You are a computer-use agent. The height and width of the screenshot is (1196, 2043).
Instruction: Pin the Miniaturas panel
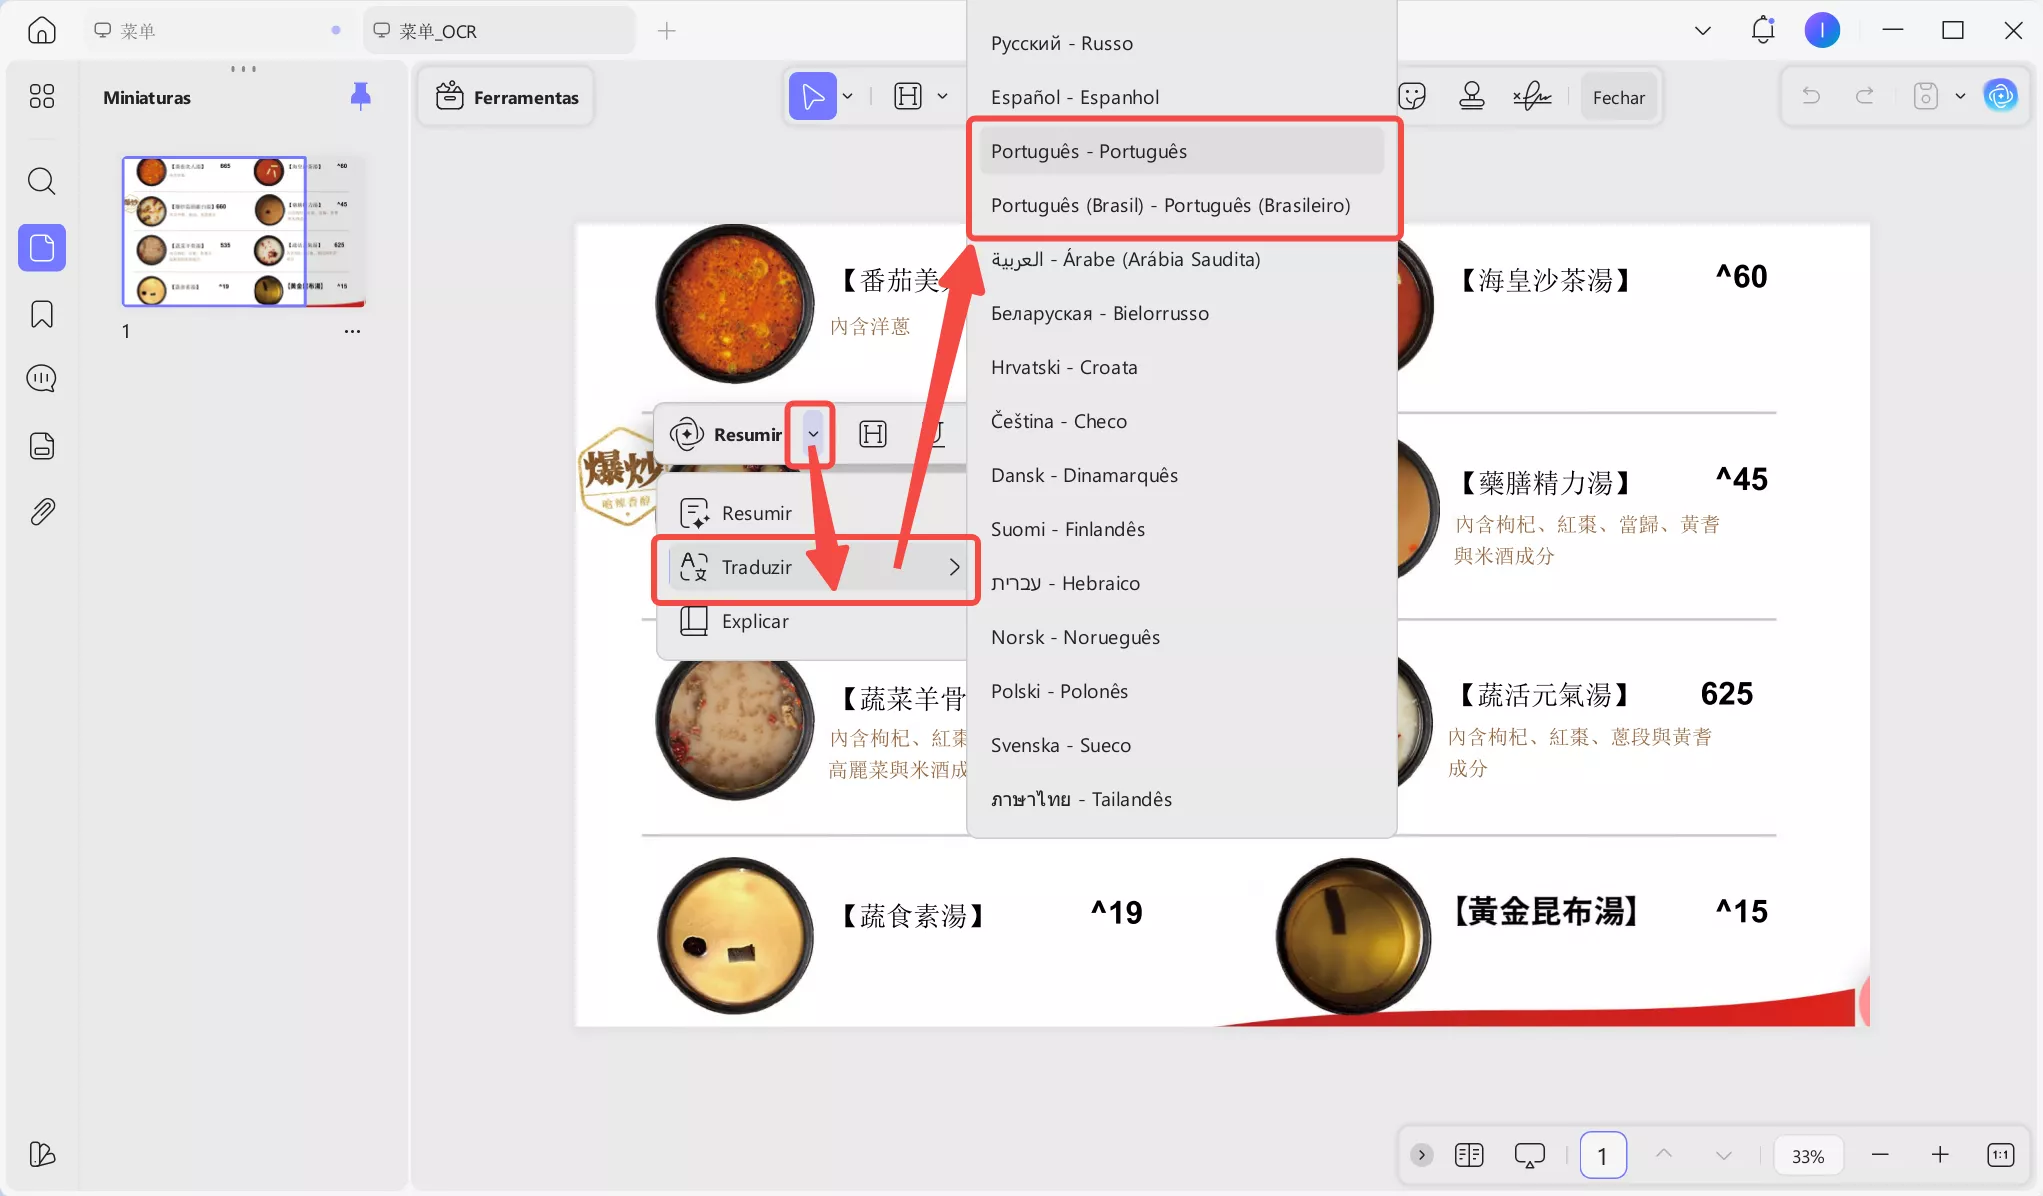360,95
